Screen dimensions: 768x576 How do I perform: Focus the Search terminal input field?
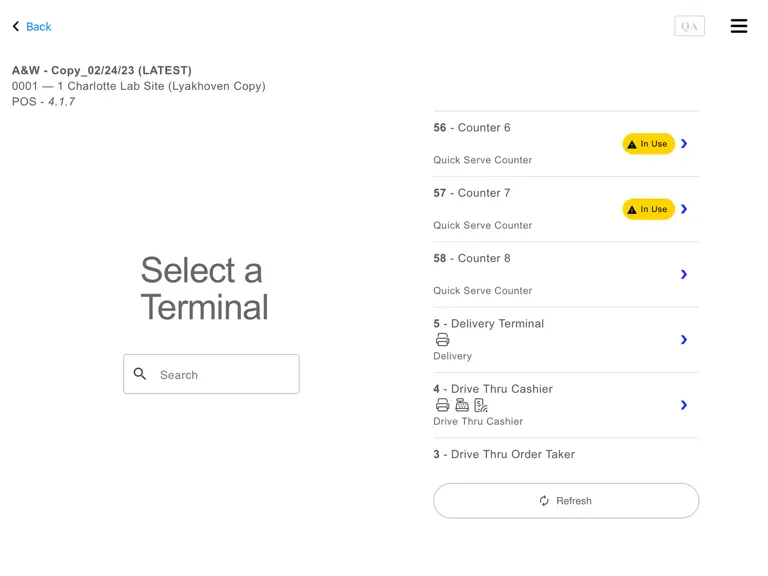[211, 374]
